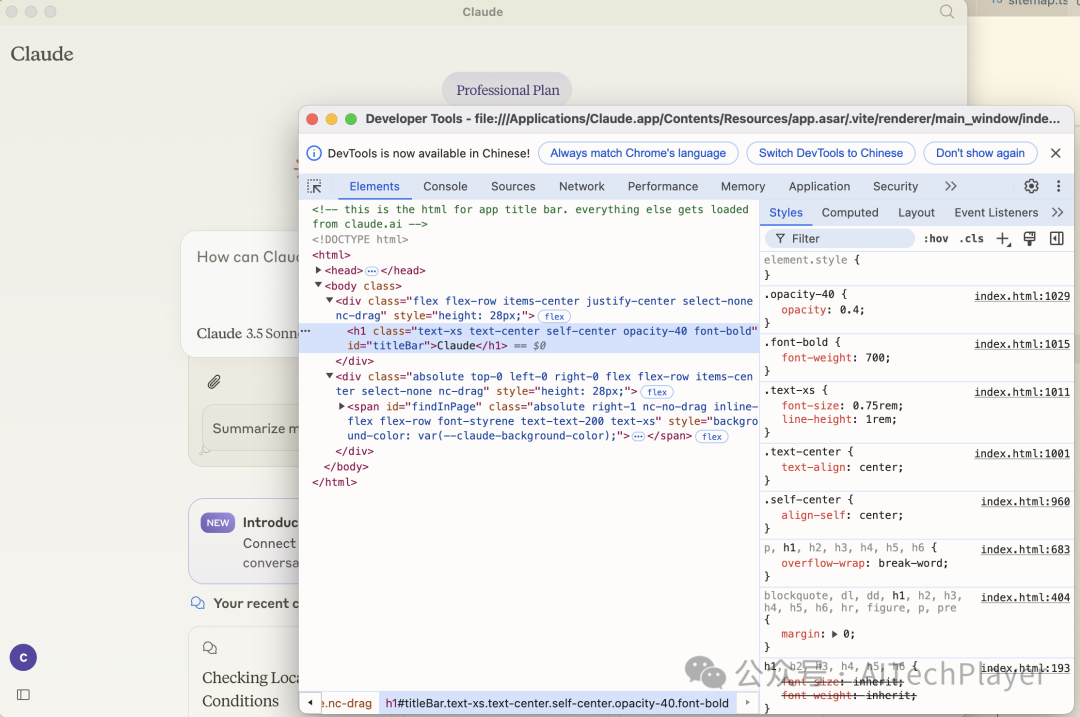Click the search icon in Claude window
The width and height of the screenshot is (1080, 717).
pos(947,12)
